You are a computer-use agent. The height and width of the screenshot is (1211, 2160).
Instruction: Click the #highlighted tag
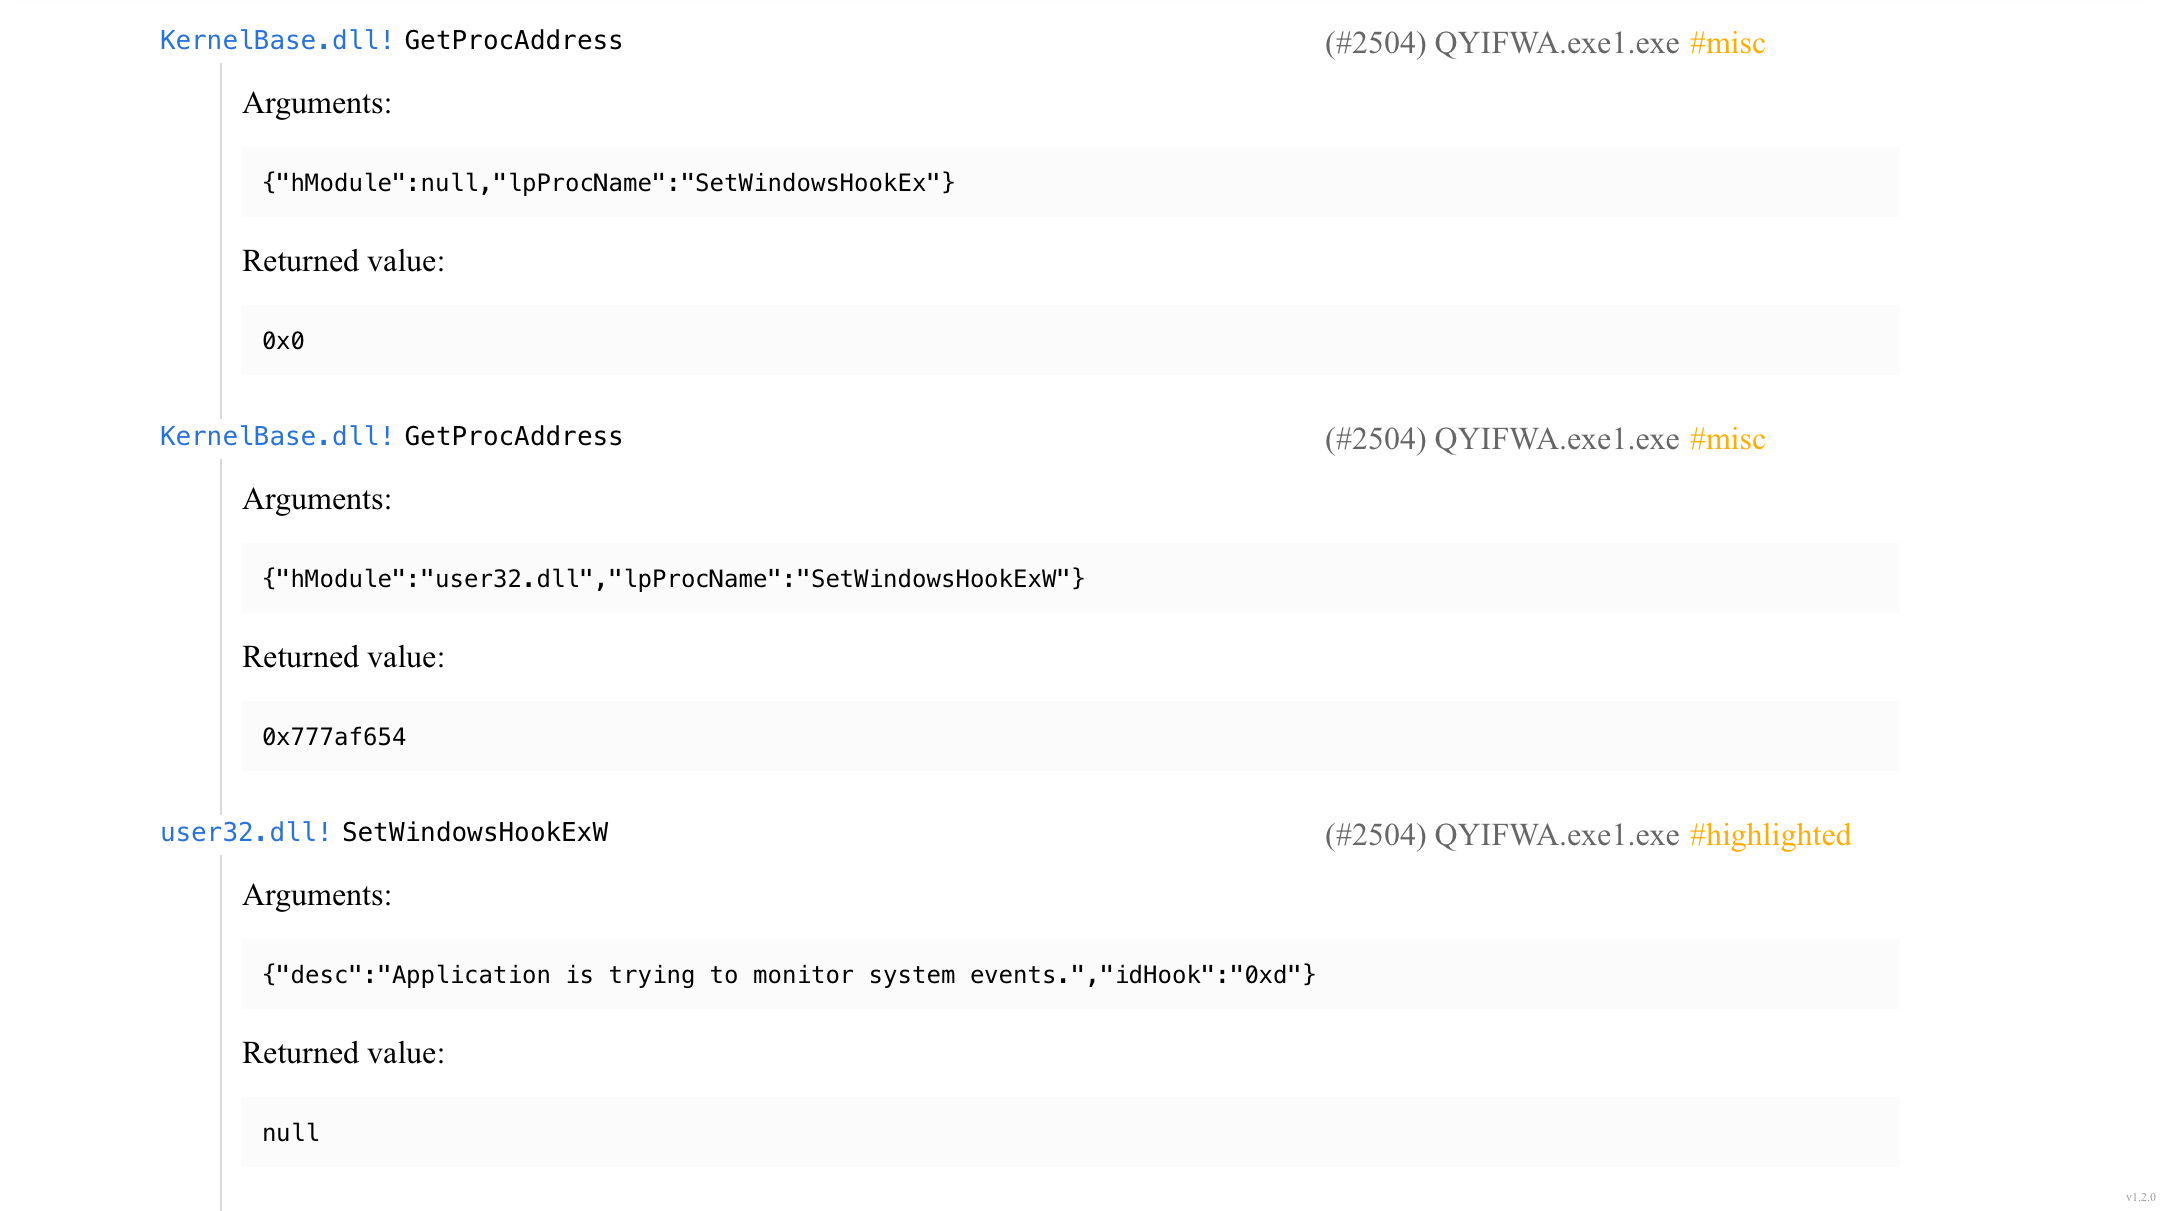(1769, 835)
